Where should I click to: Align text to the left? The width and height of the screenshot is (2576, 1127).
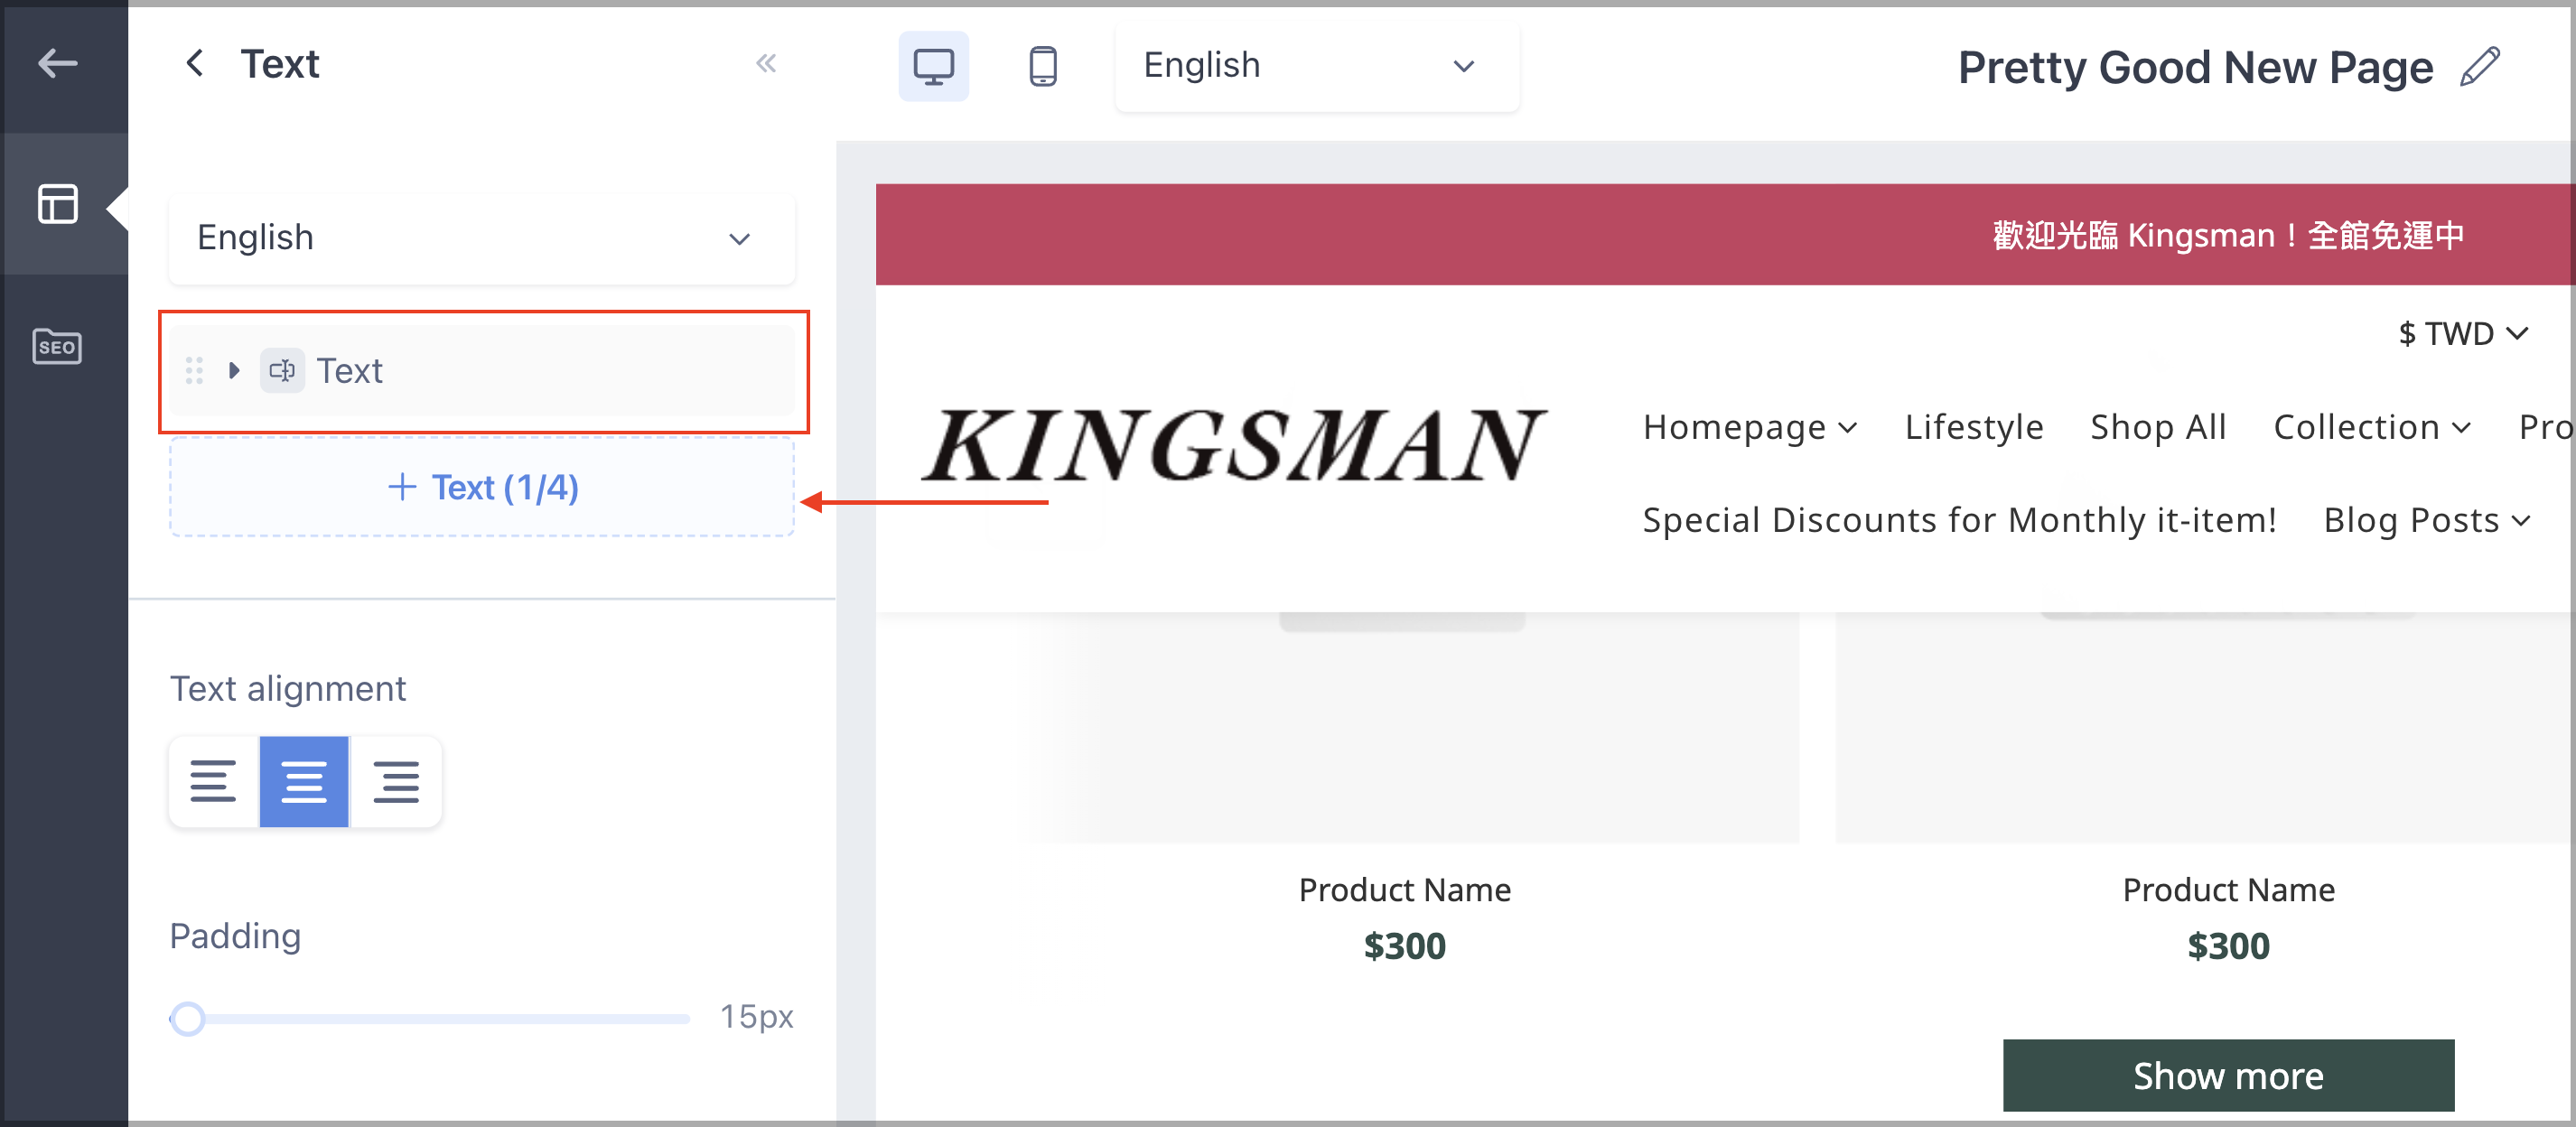[214, 782]
